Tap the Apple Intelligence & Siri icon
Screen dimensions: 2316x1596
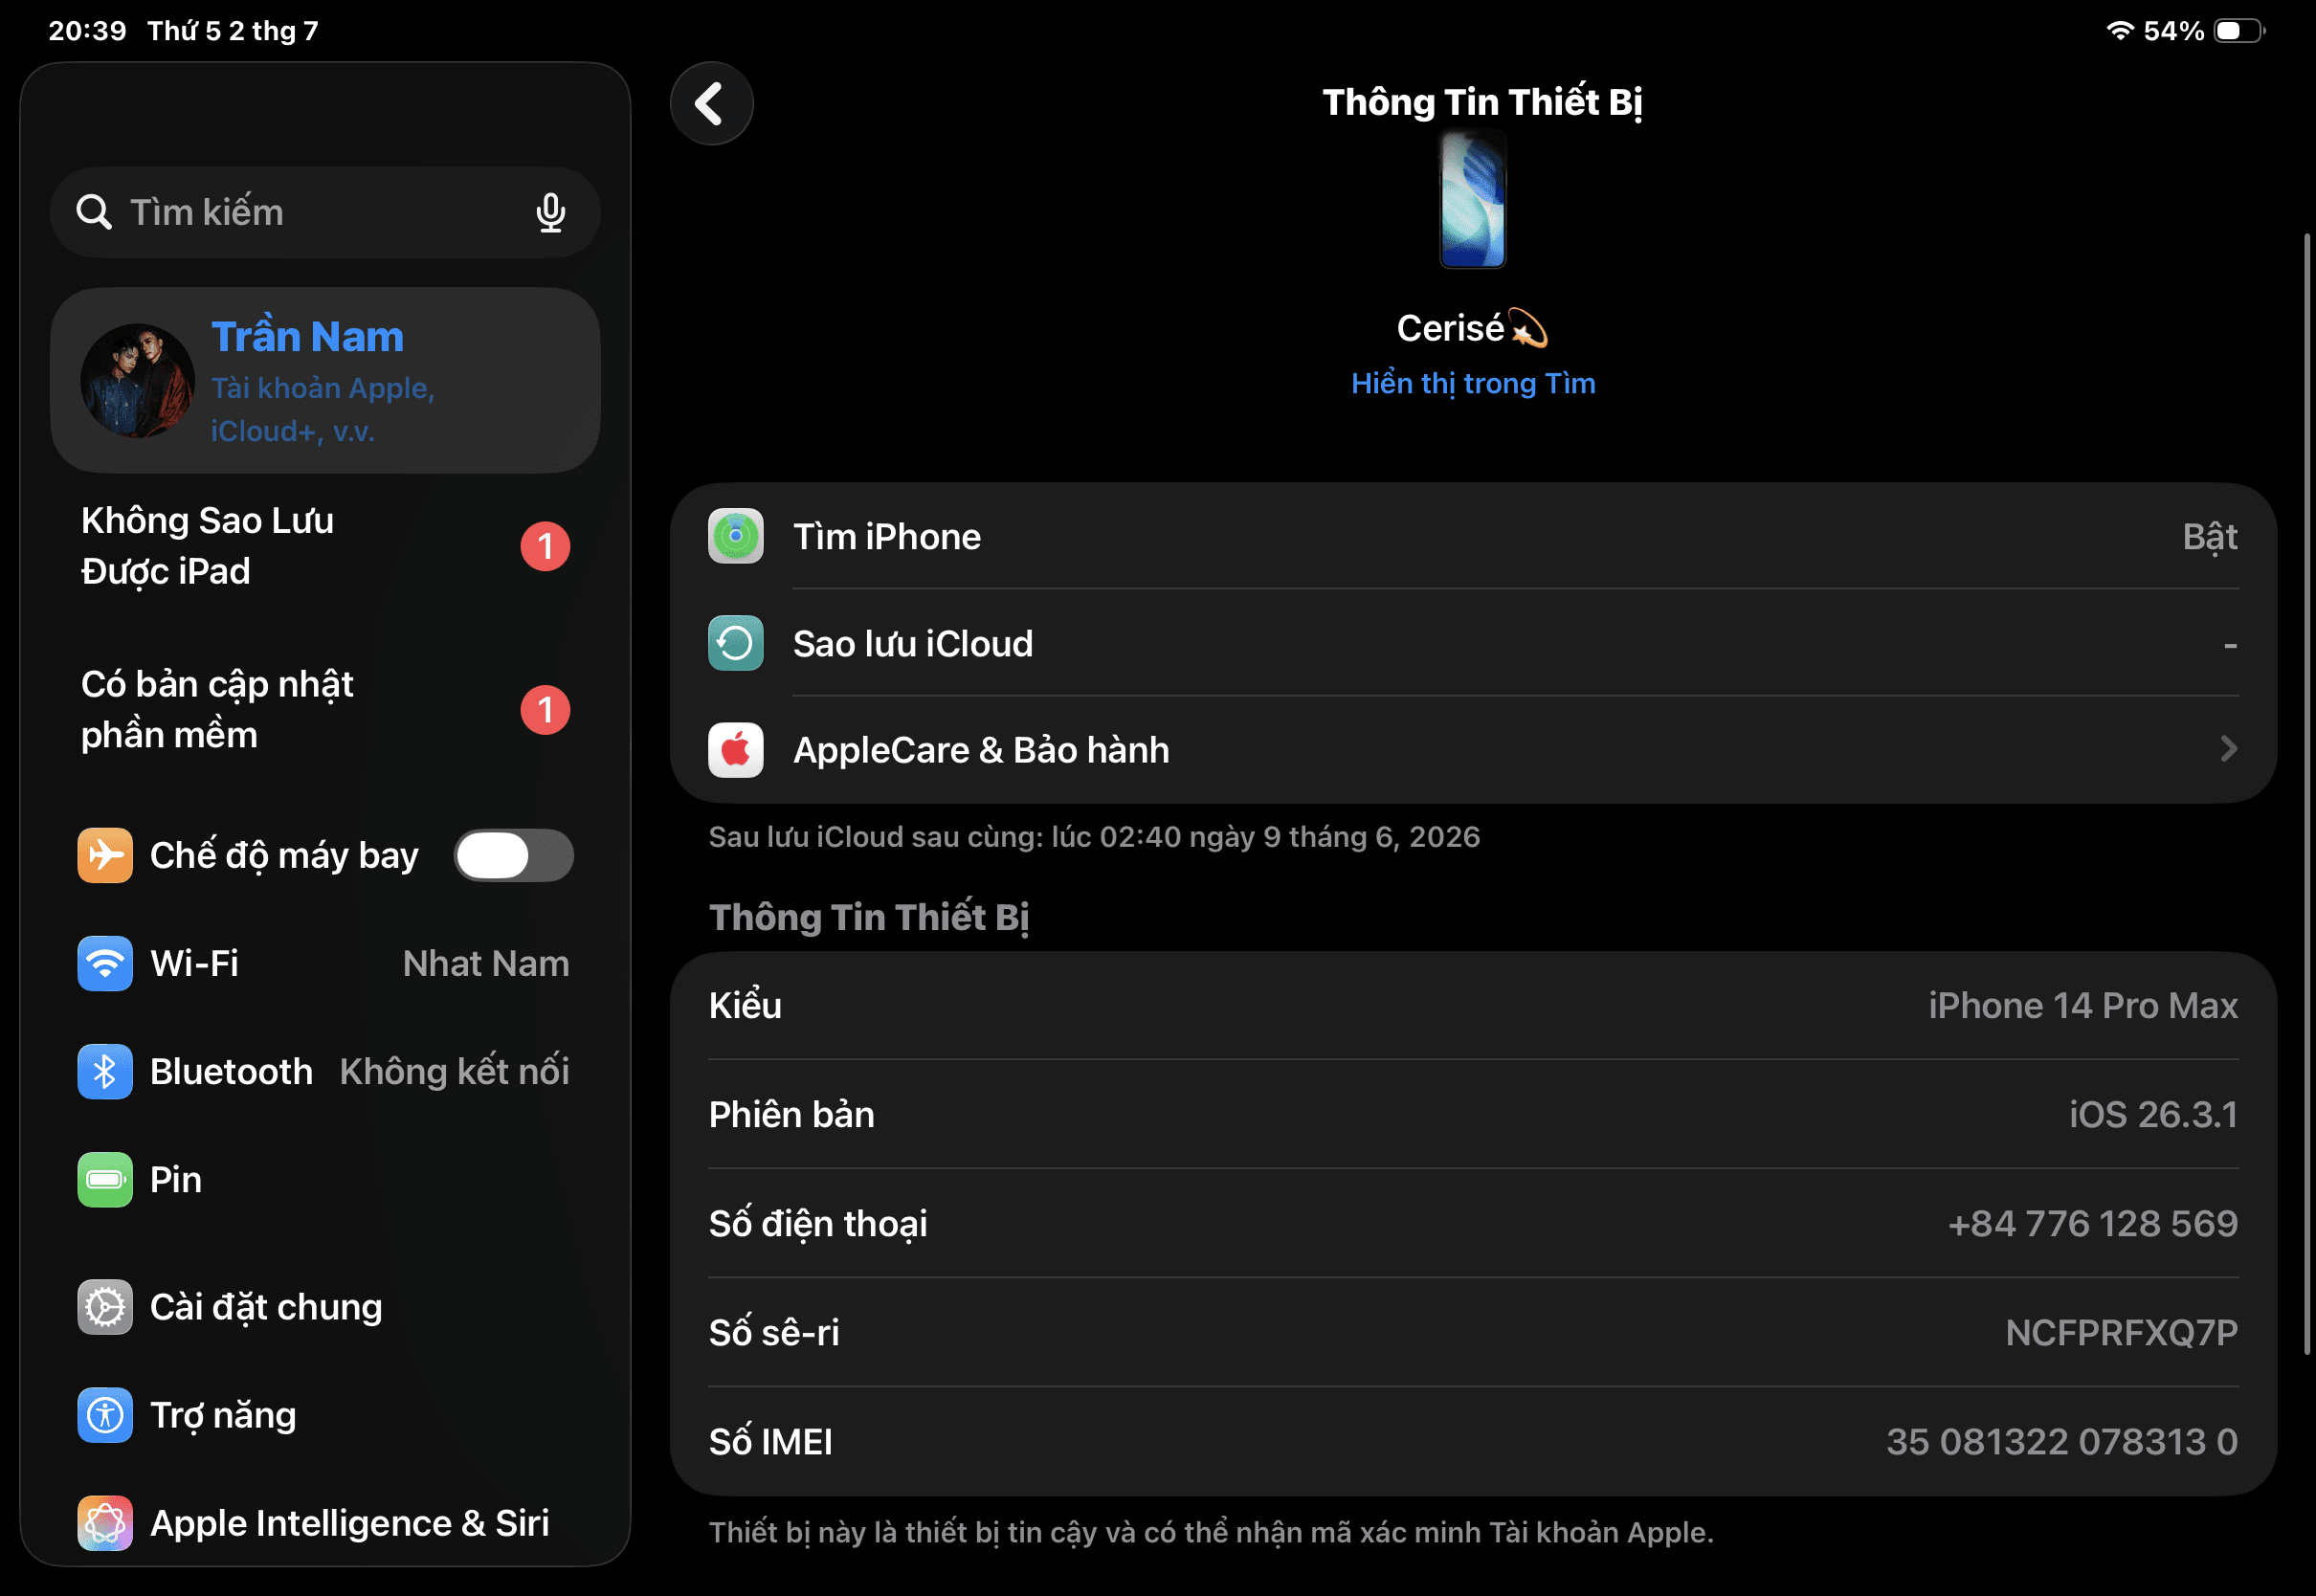(x=105, y=1523)
